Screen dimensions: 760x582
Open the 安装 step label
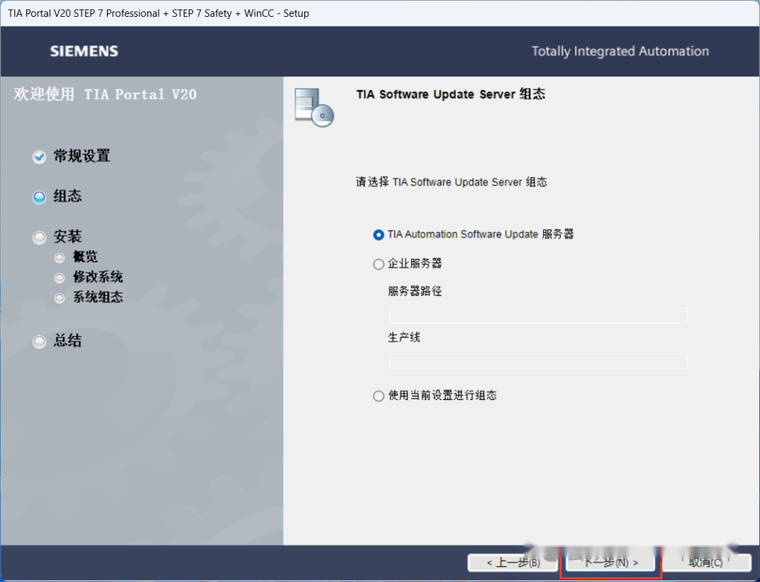(x=68, y=237)
